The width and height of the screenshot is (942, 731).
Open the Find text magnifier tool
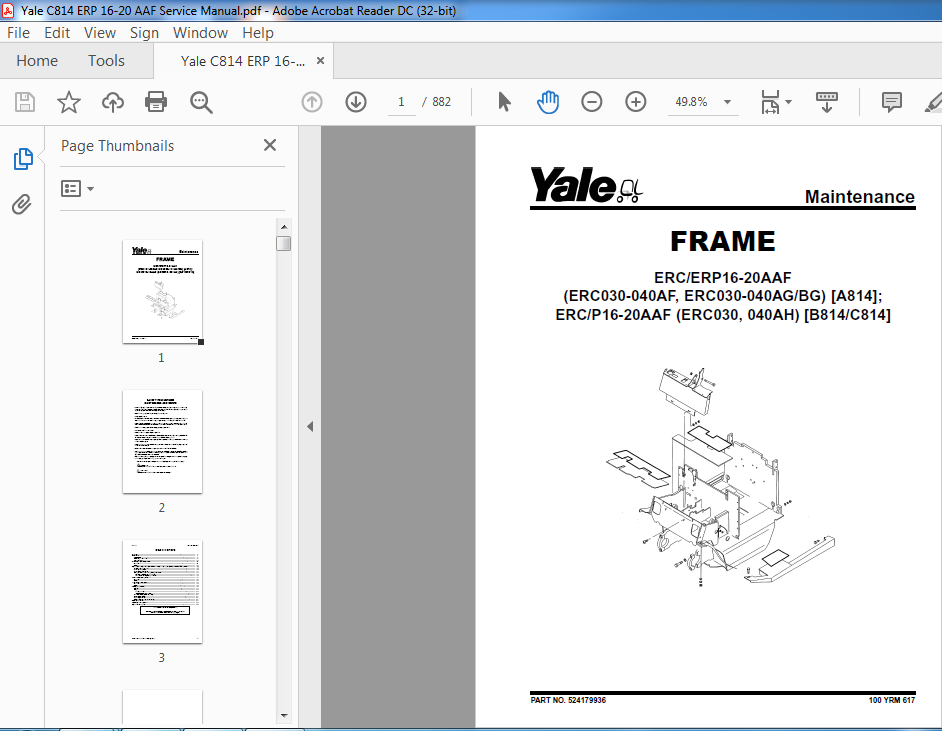[201, 102]
